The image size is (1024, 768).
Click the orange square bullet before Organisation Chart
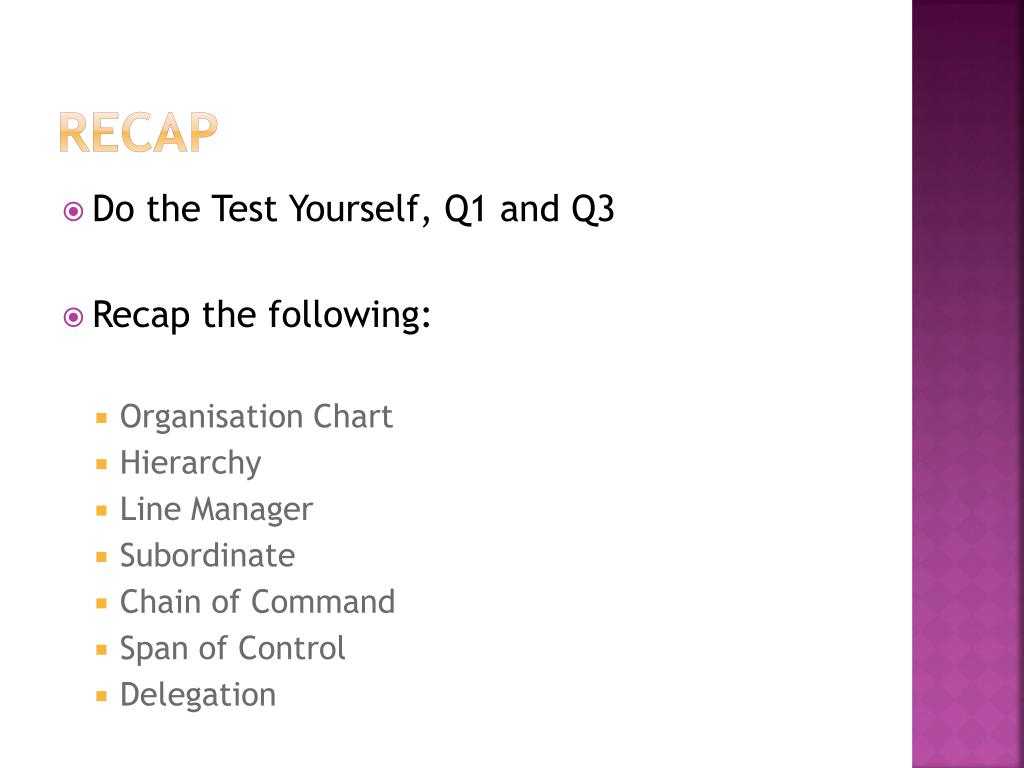[101, 418]
